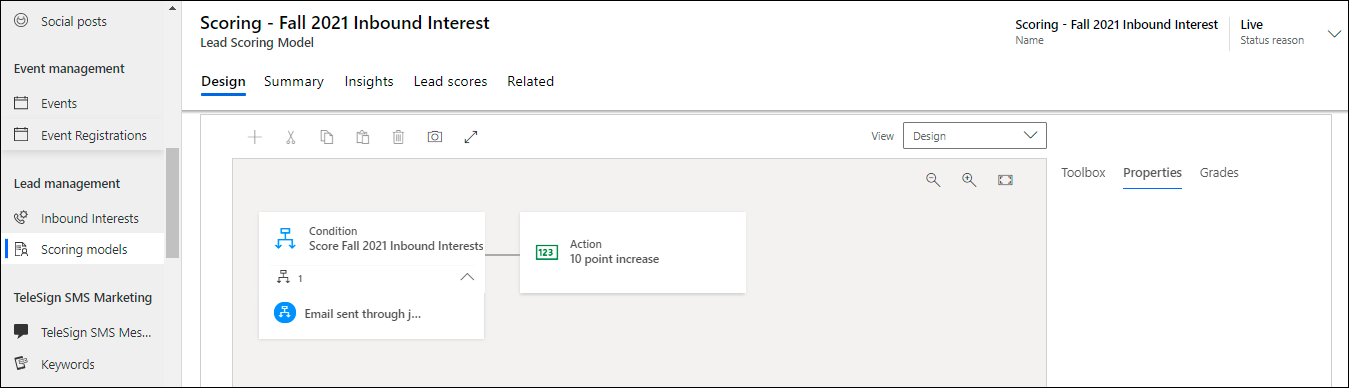The image size is (1349, 388).
Task: Click the Copy icon in designer toolbar
Action: 326,137
